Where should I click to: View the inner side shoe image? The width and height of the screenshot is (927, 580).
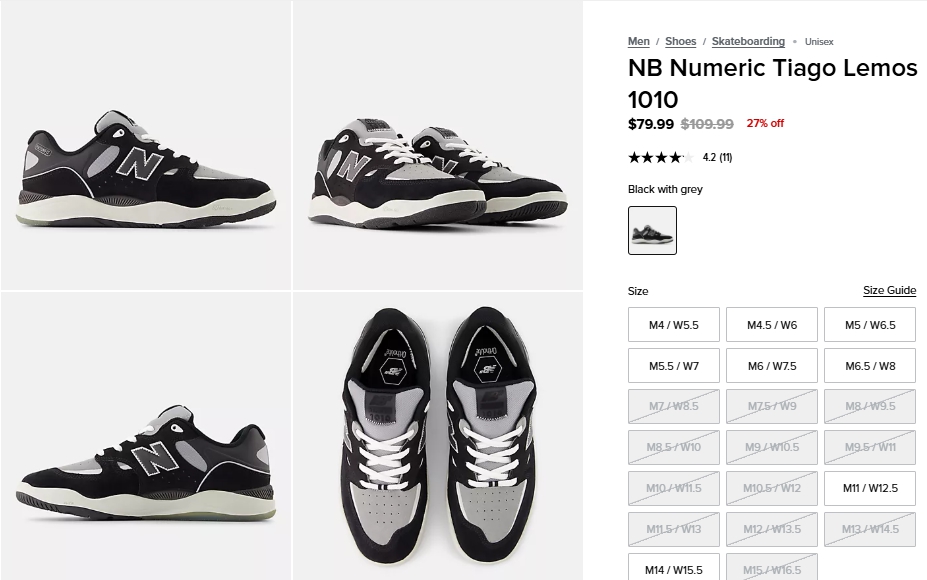(x=146, y=436)
